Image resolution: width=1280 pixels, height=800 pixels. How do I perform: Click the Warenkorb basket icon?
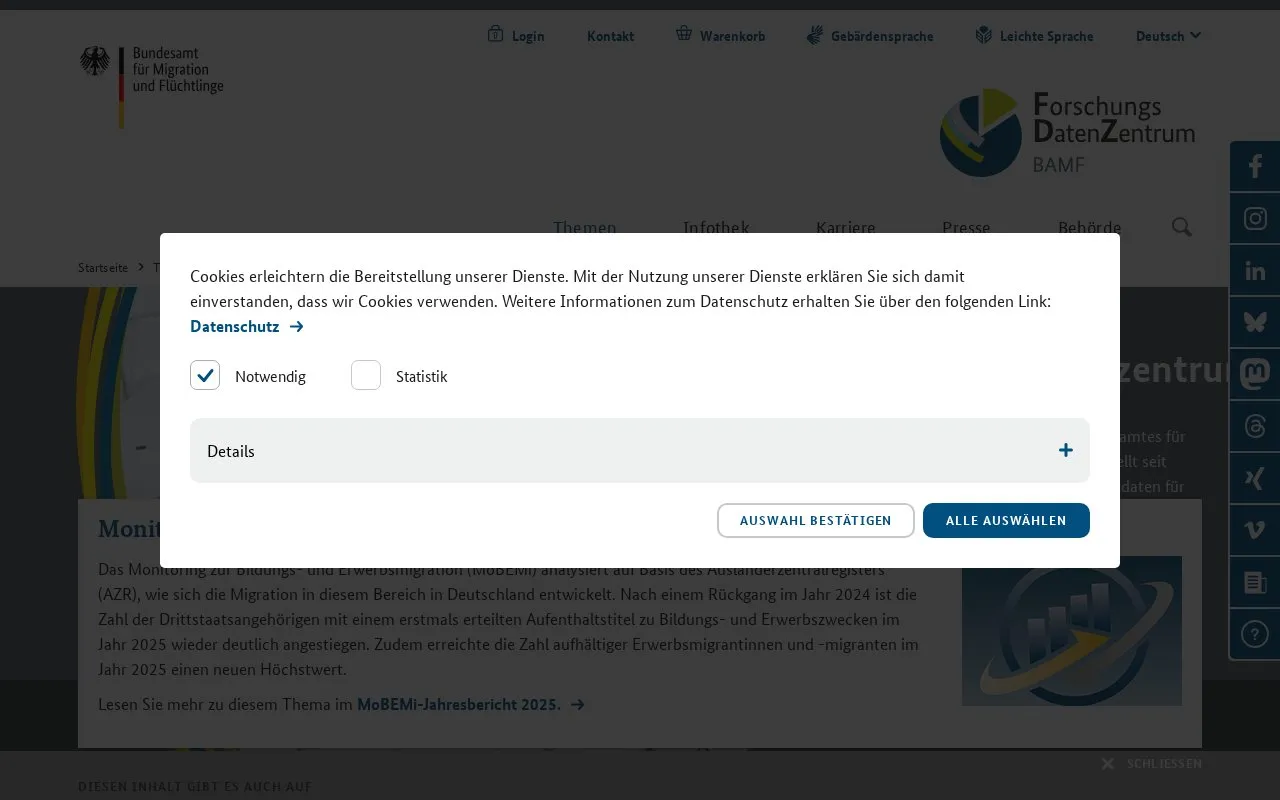click(684, 34)
